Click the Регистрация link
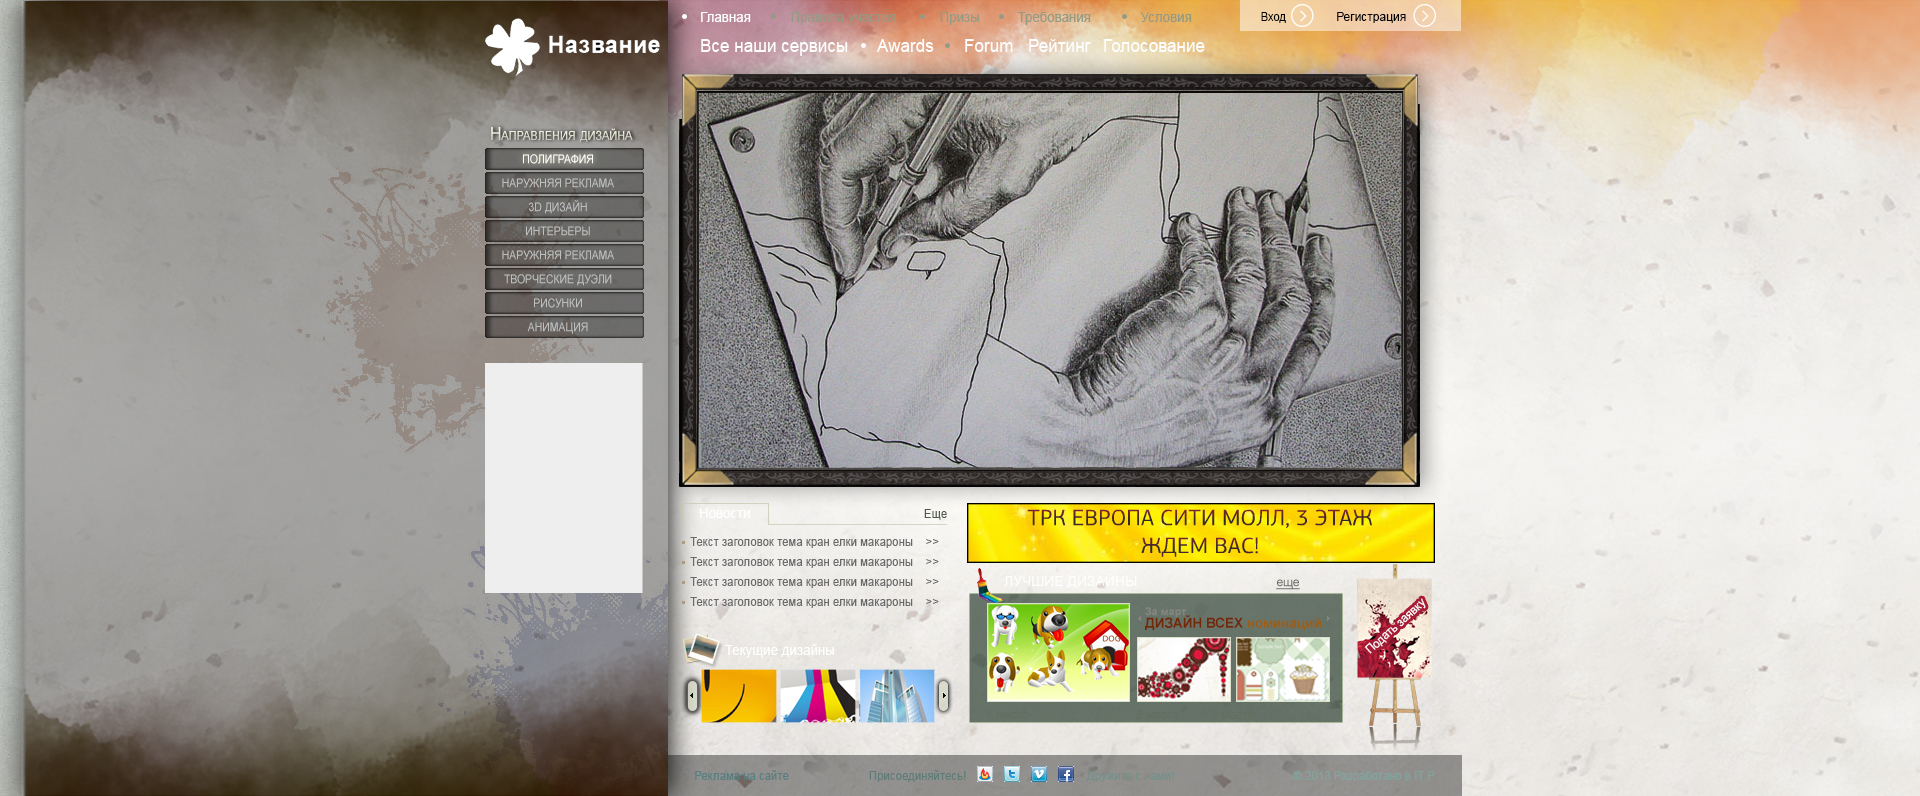1920x796 pixels. pos(1371,17)
